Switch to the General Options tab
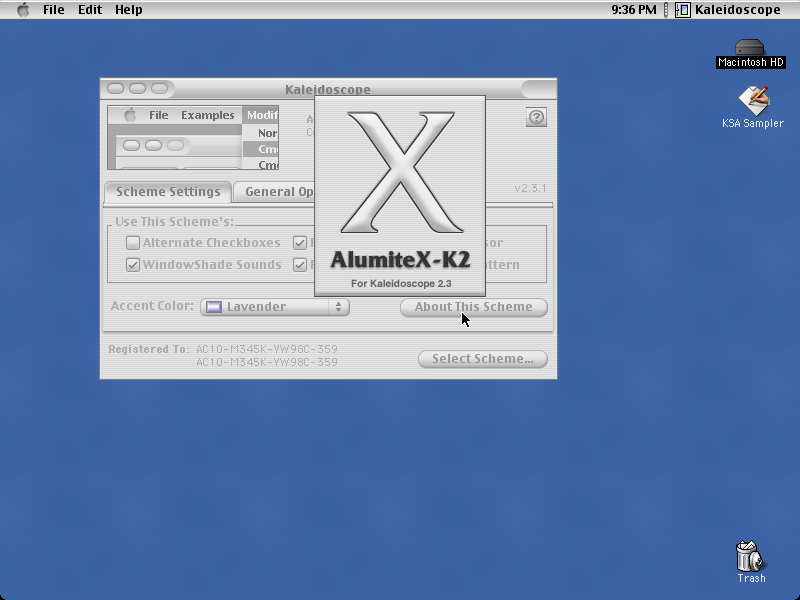Viewport: 800px width, 600px height. pyautogui.click(x=274, y=192)
